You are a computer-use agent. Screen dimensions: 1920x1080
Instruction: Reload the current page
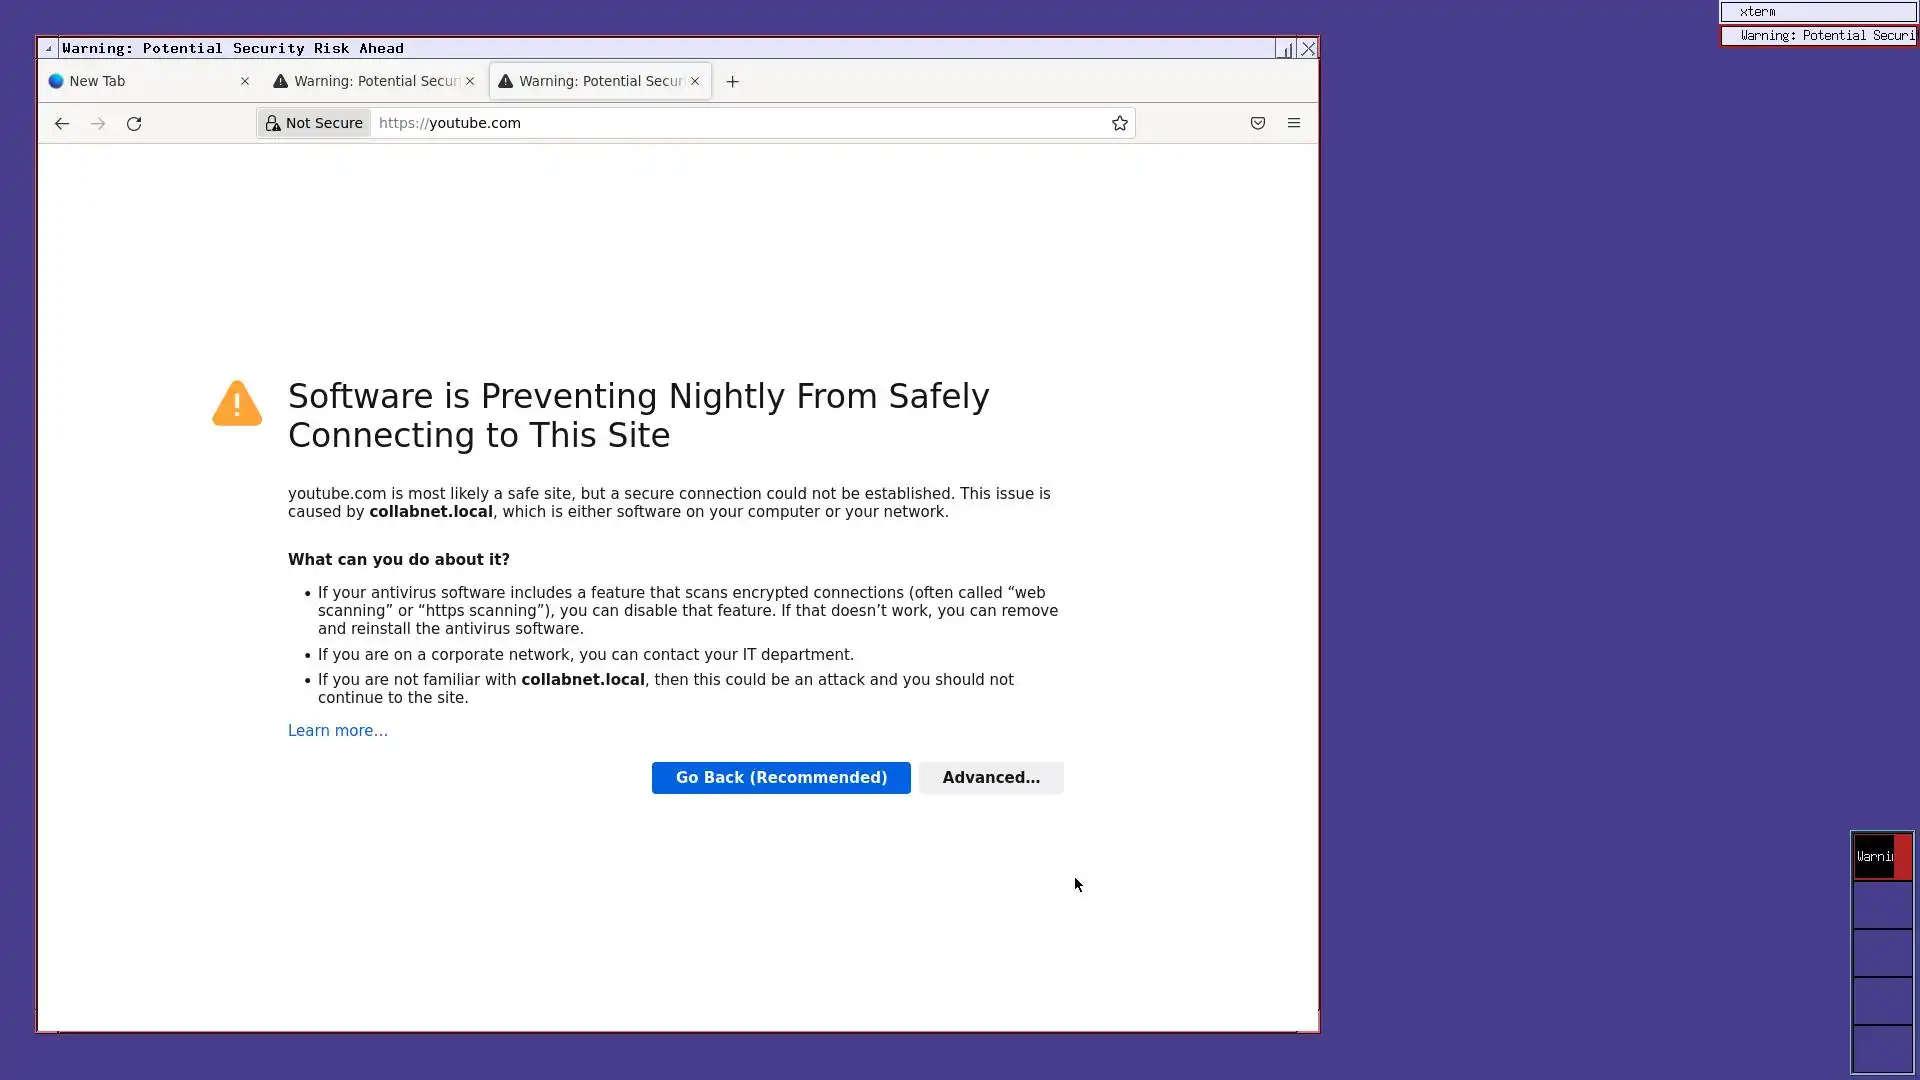point(134,123)
